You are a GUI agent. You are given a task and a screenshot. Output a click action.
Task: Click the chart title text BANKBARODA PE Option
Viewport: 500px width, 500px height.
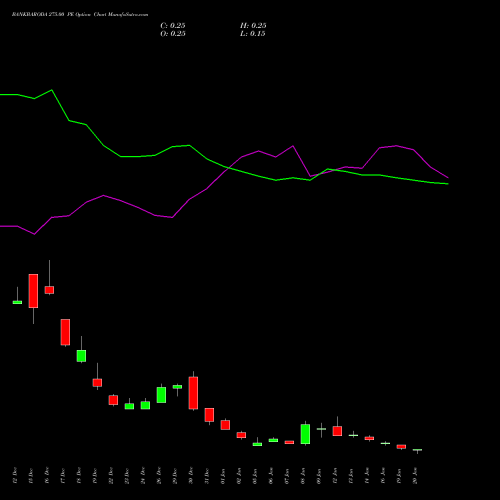80,15
